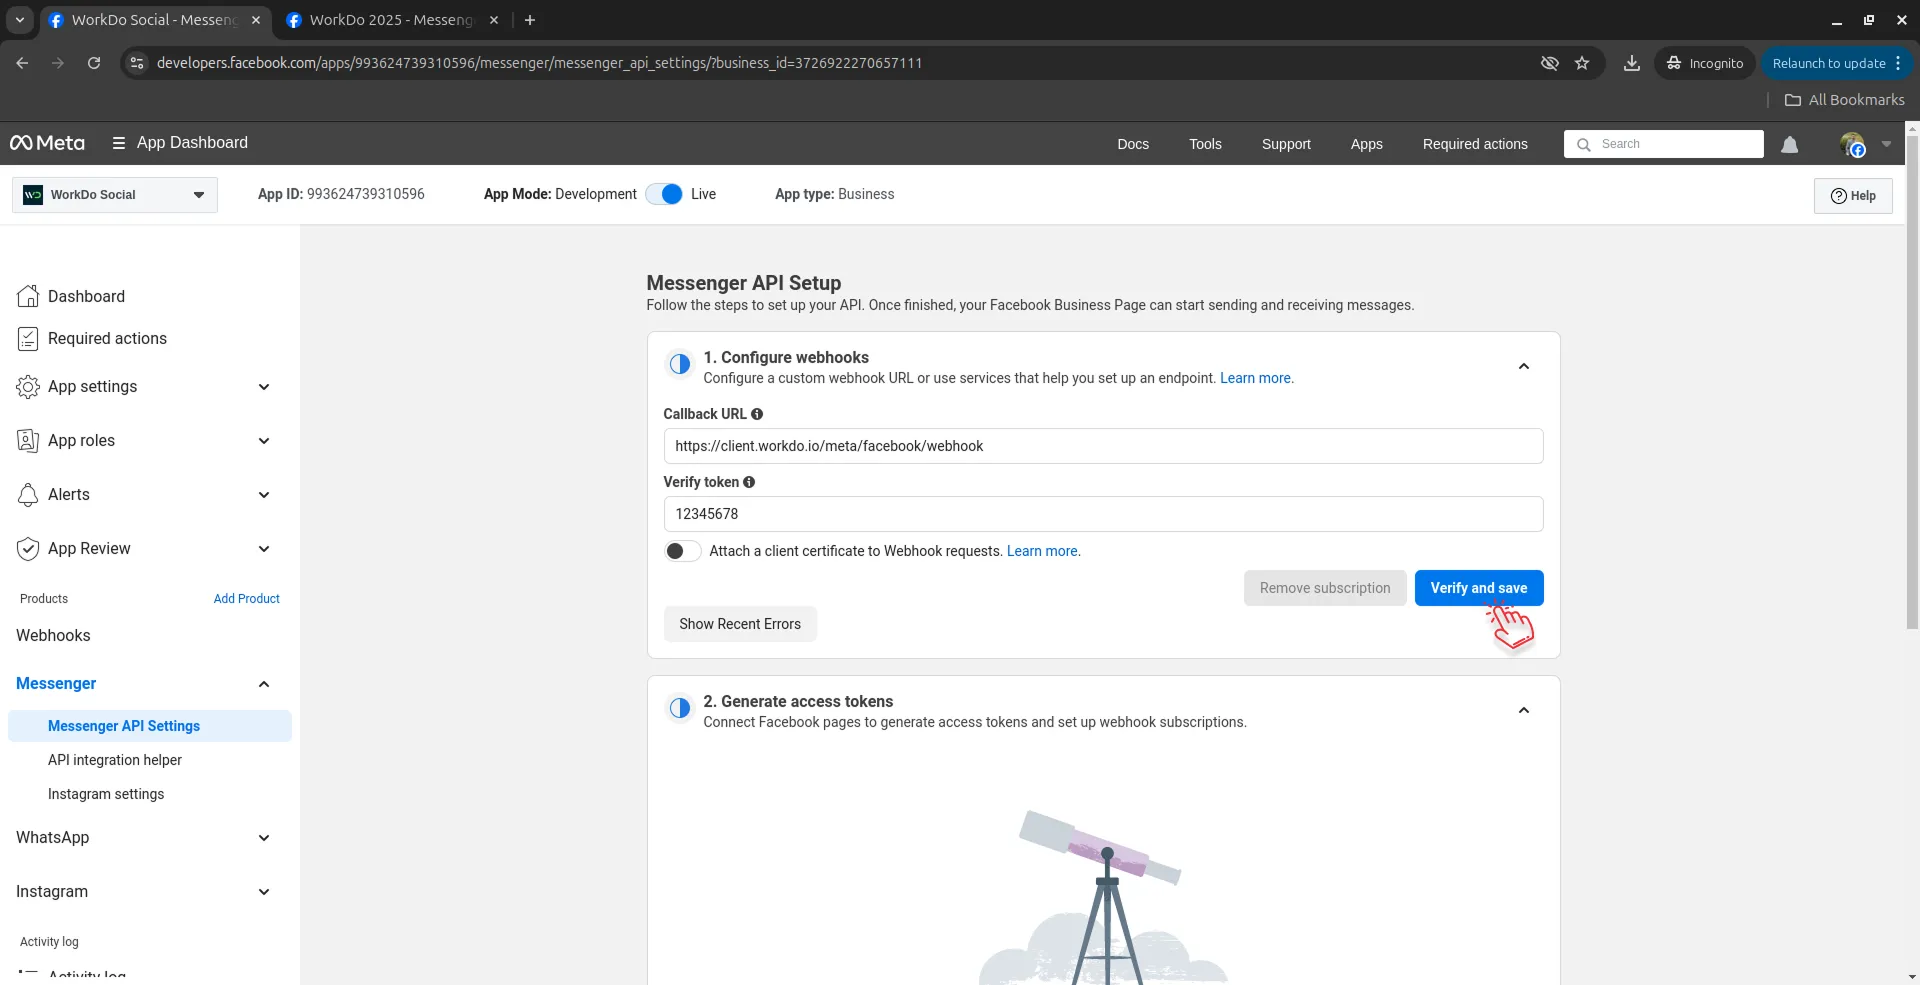
Task: Enable attach client certificate toggle
Action: 682,551
